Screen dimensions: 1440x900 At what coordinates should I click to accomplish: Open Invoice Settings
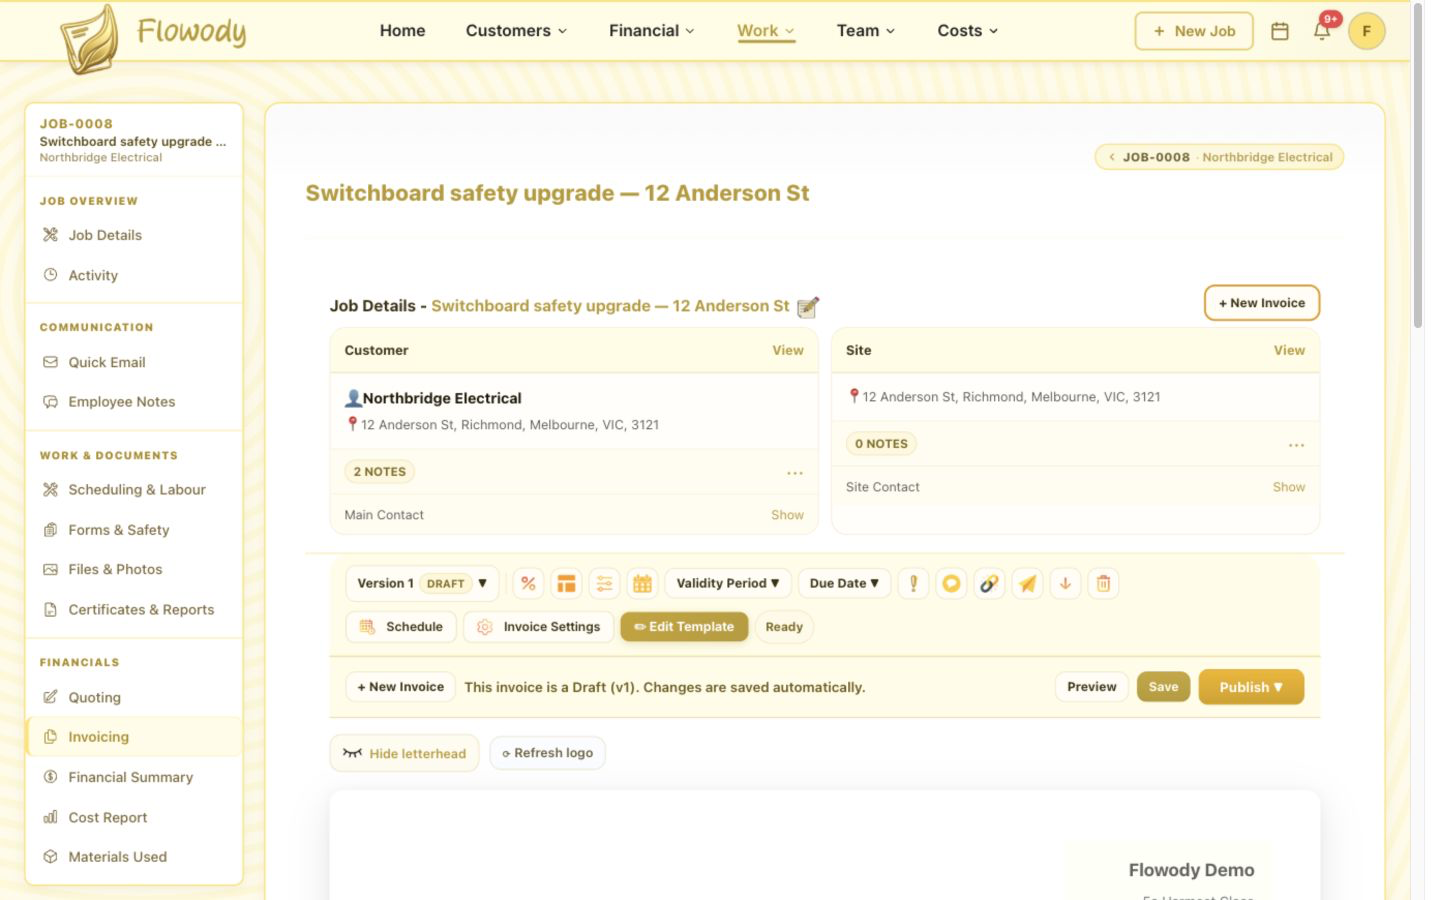(539, 627)
